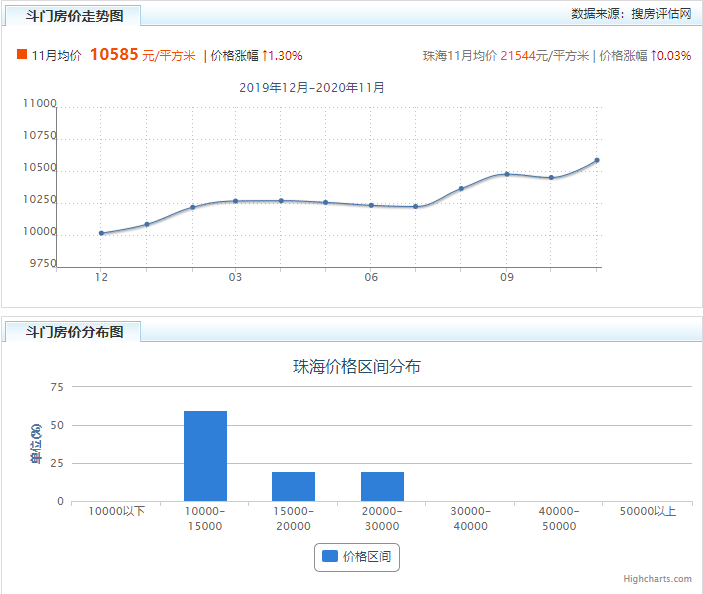Click the data point above month 03

(x=235, y=201)
